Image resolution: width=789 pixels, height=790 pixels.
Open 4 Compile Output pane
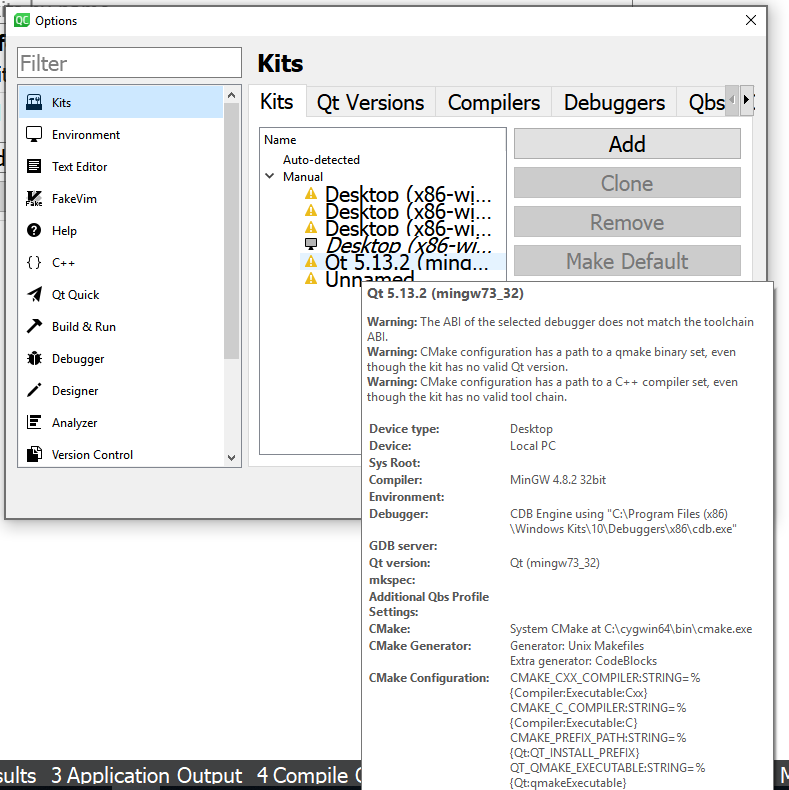click(309, 775)
